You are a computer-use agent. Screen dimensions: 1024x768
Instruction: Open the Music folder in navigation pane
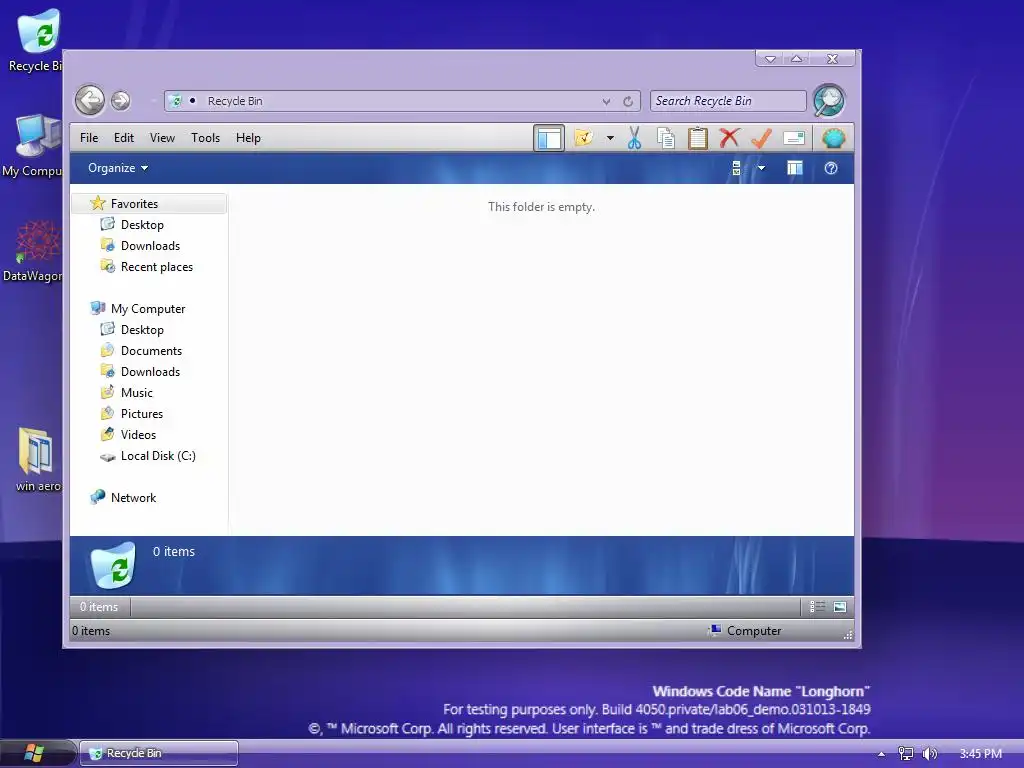136,392
